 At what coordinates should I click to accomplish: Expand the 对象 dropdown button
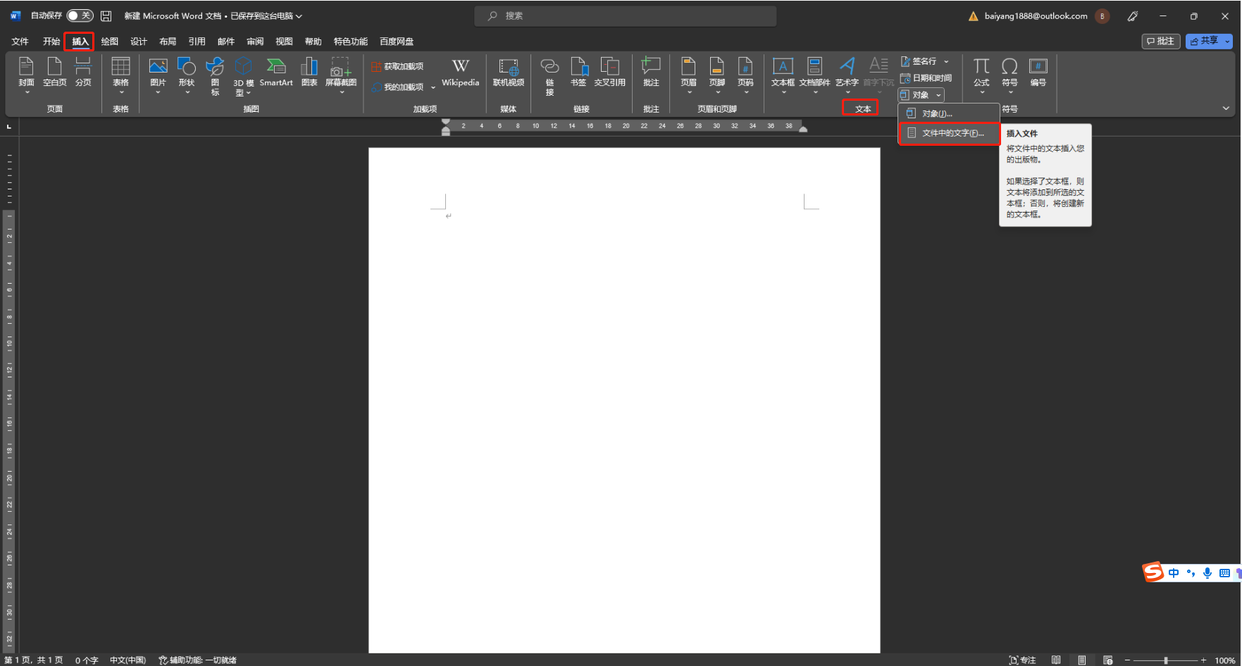point(938,95)
